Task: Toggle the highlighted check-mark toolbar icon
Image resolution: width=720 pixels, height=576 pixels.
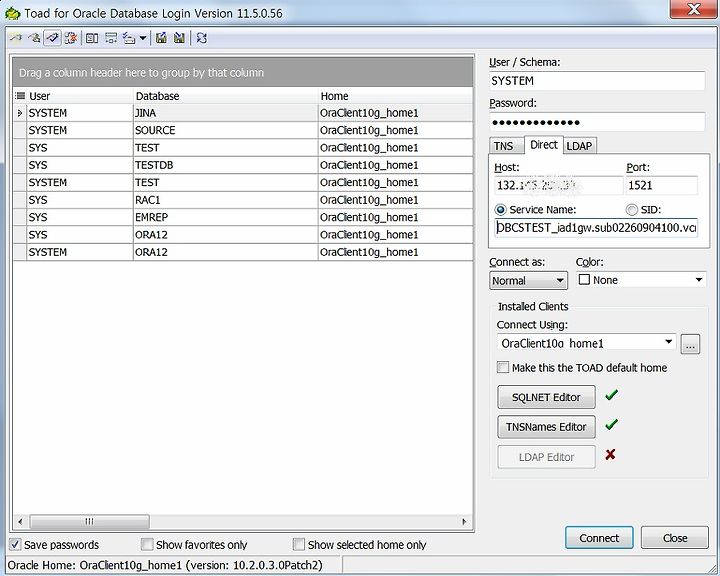Action: coord(52,38)
